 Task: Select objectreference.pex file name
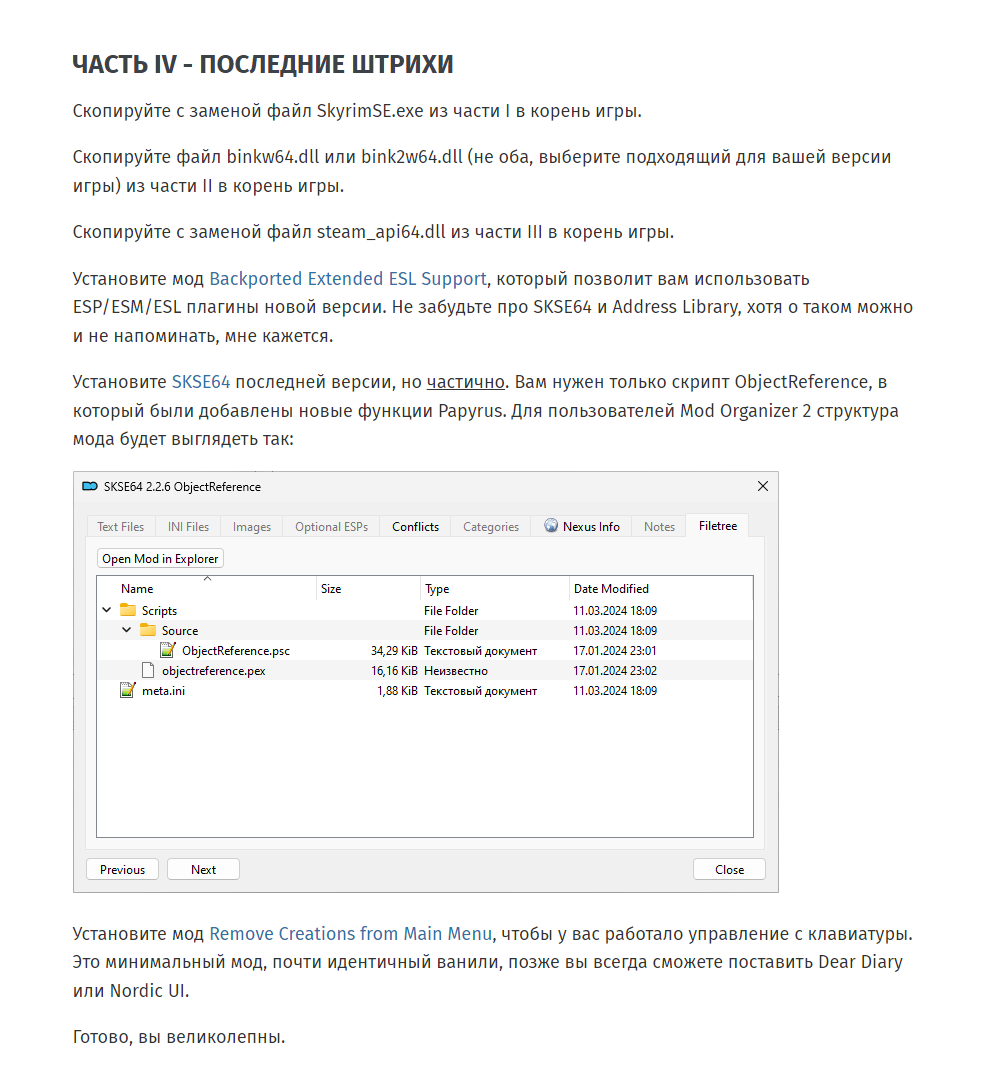214,671
